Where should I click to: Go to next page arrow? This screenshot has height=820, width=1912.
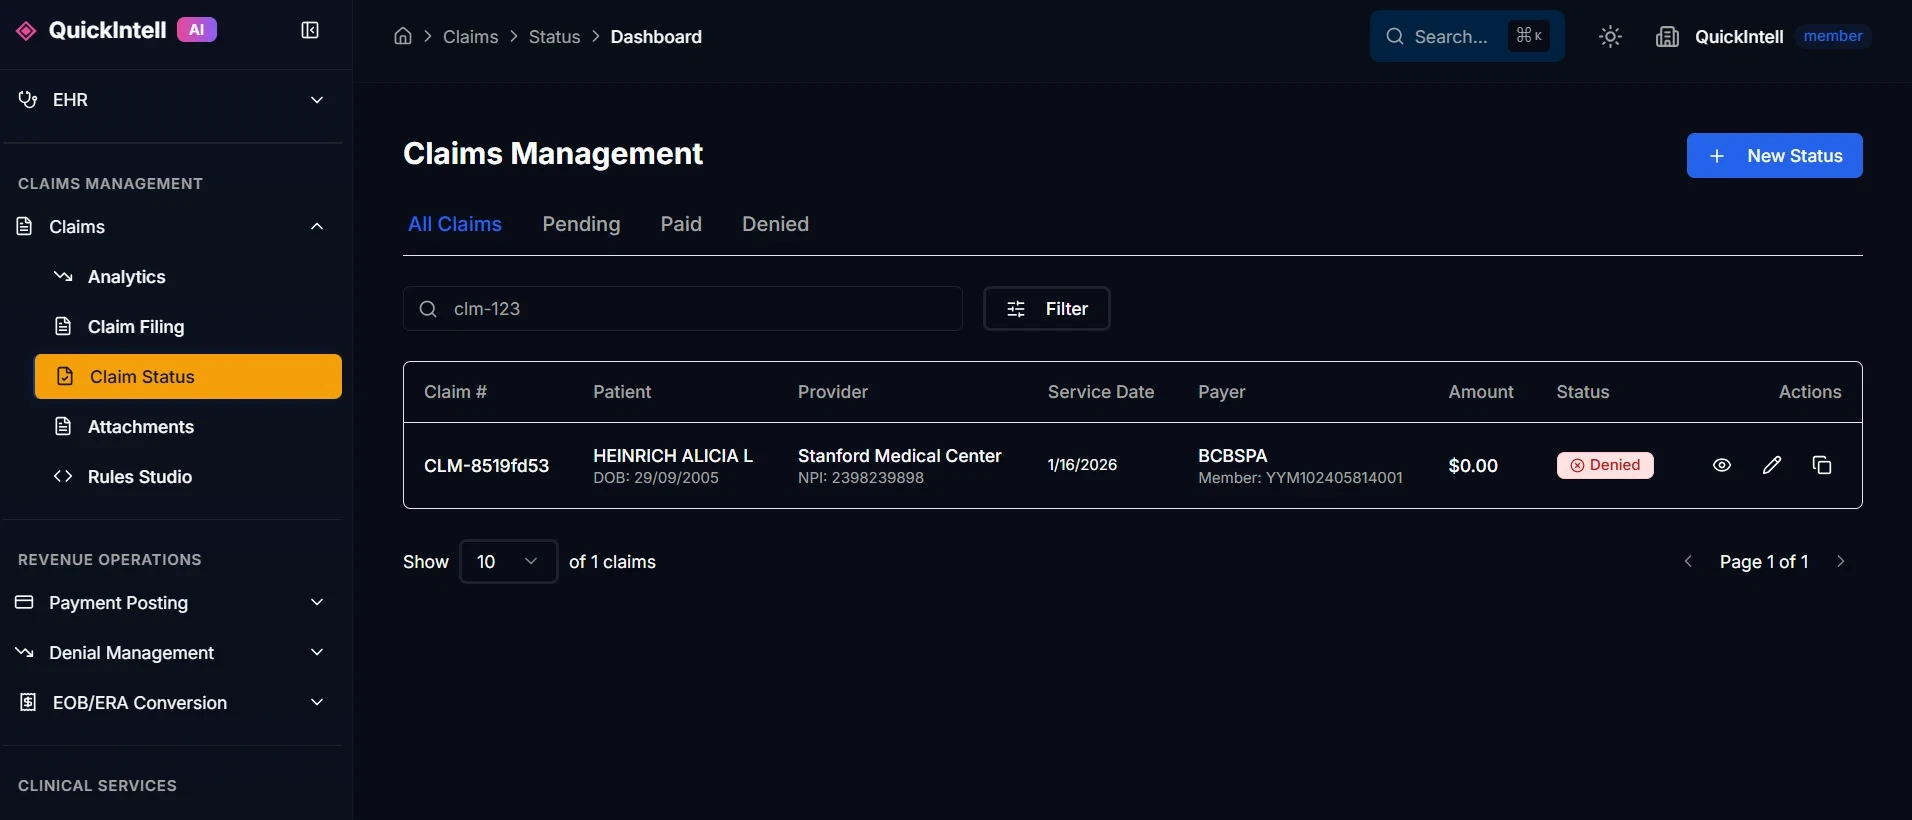1840,561
